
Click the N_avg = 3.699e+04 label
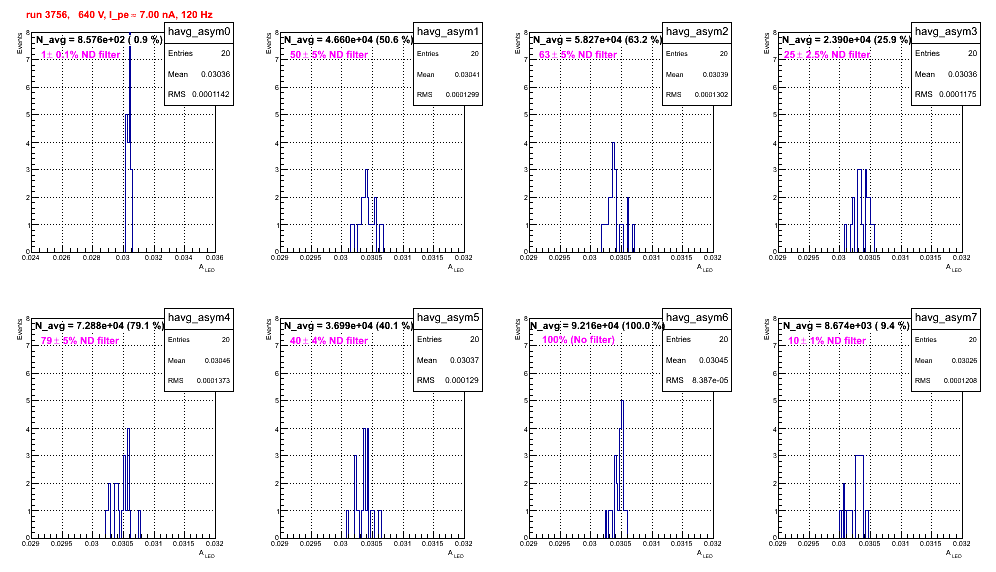tap(347, 326)
